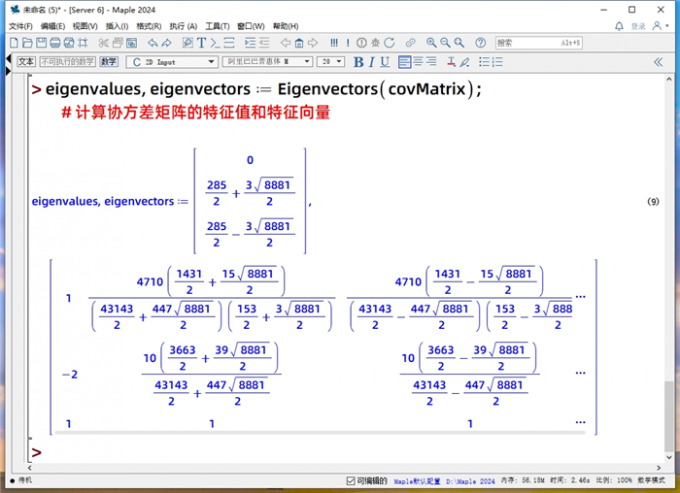Insert hyperlink with the chain link icon
This screenshot has height=493, width=680.
pos(410,42)
